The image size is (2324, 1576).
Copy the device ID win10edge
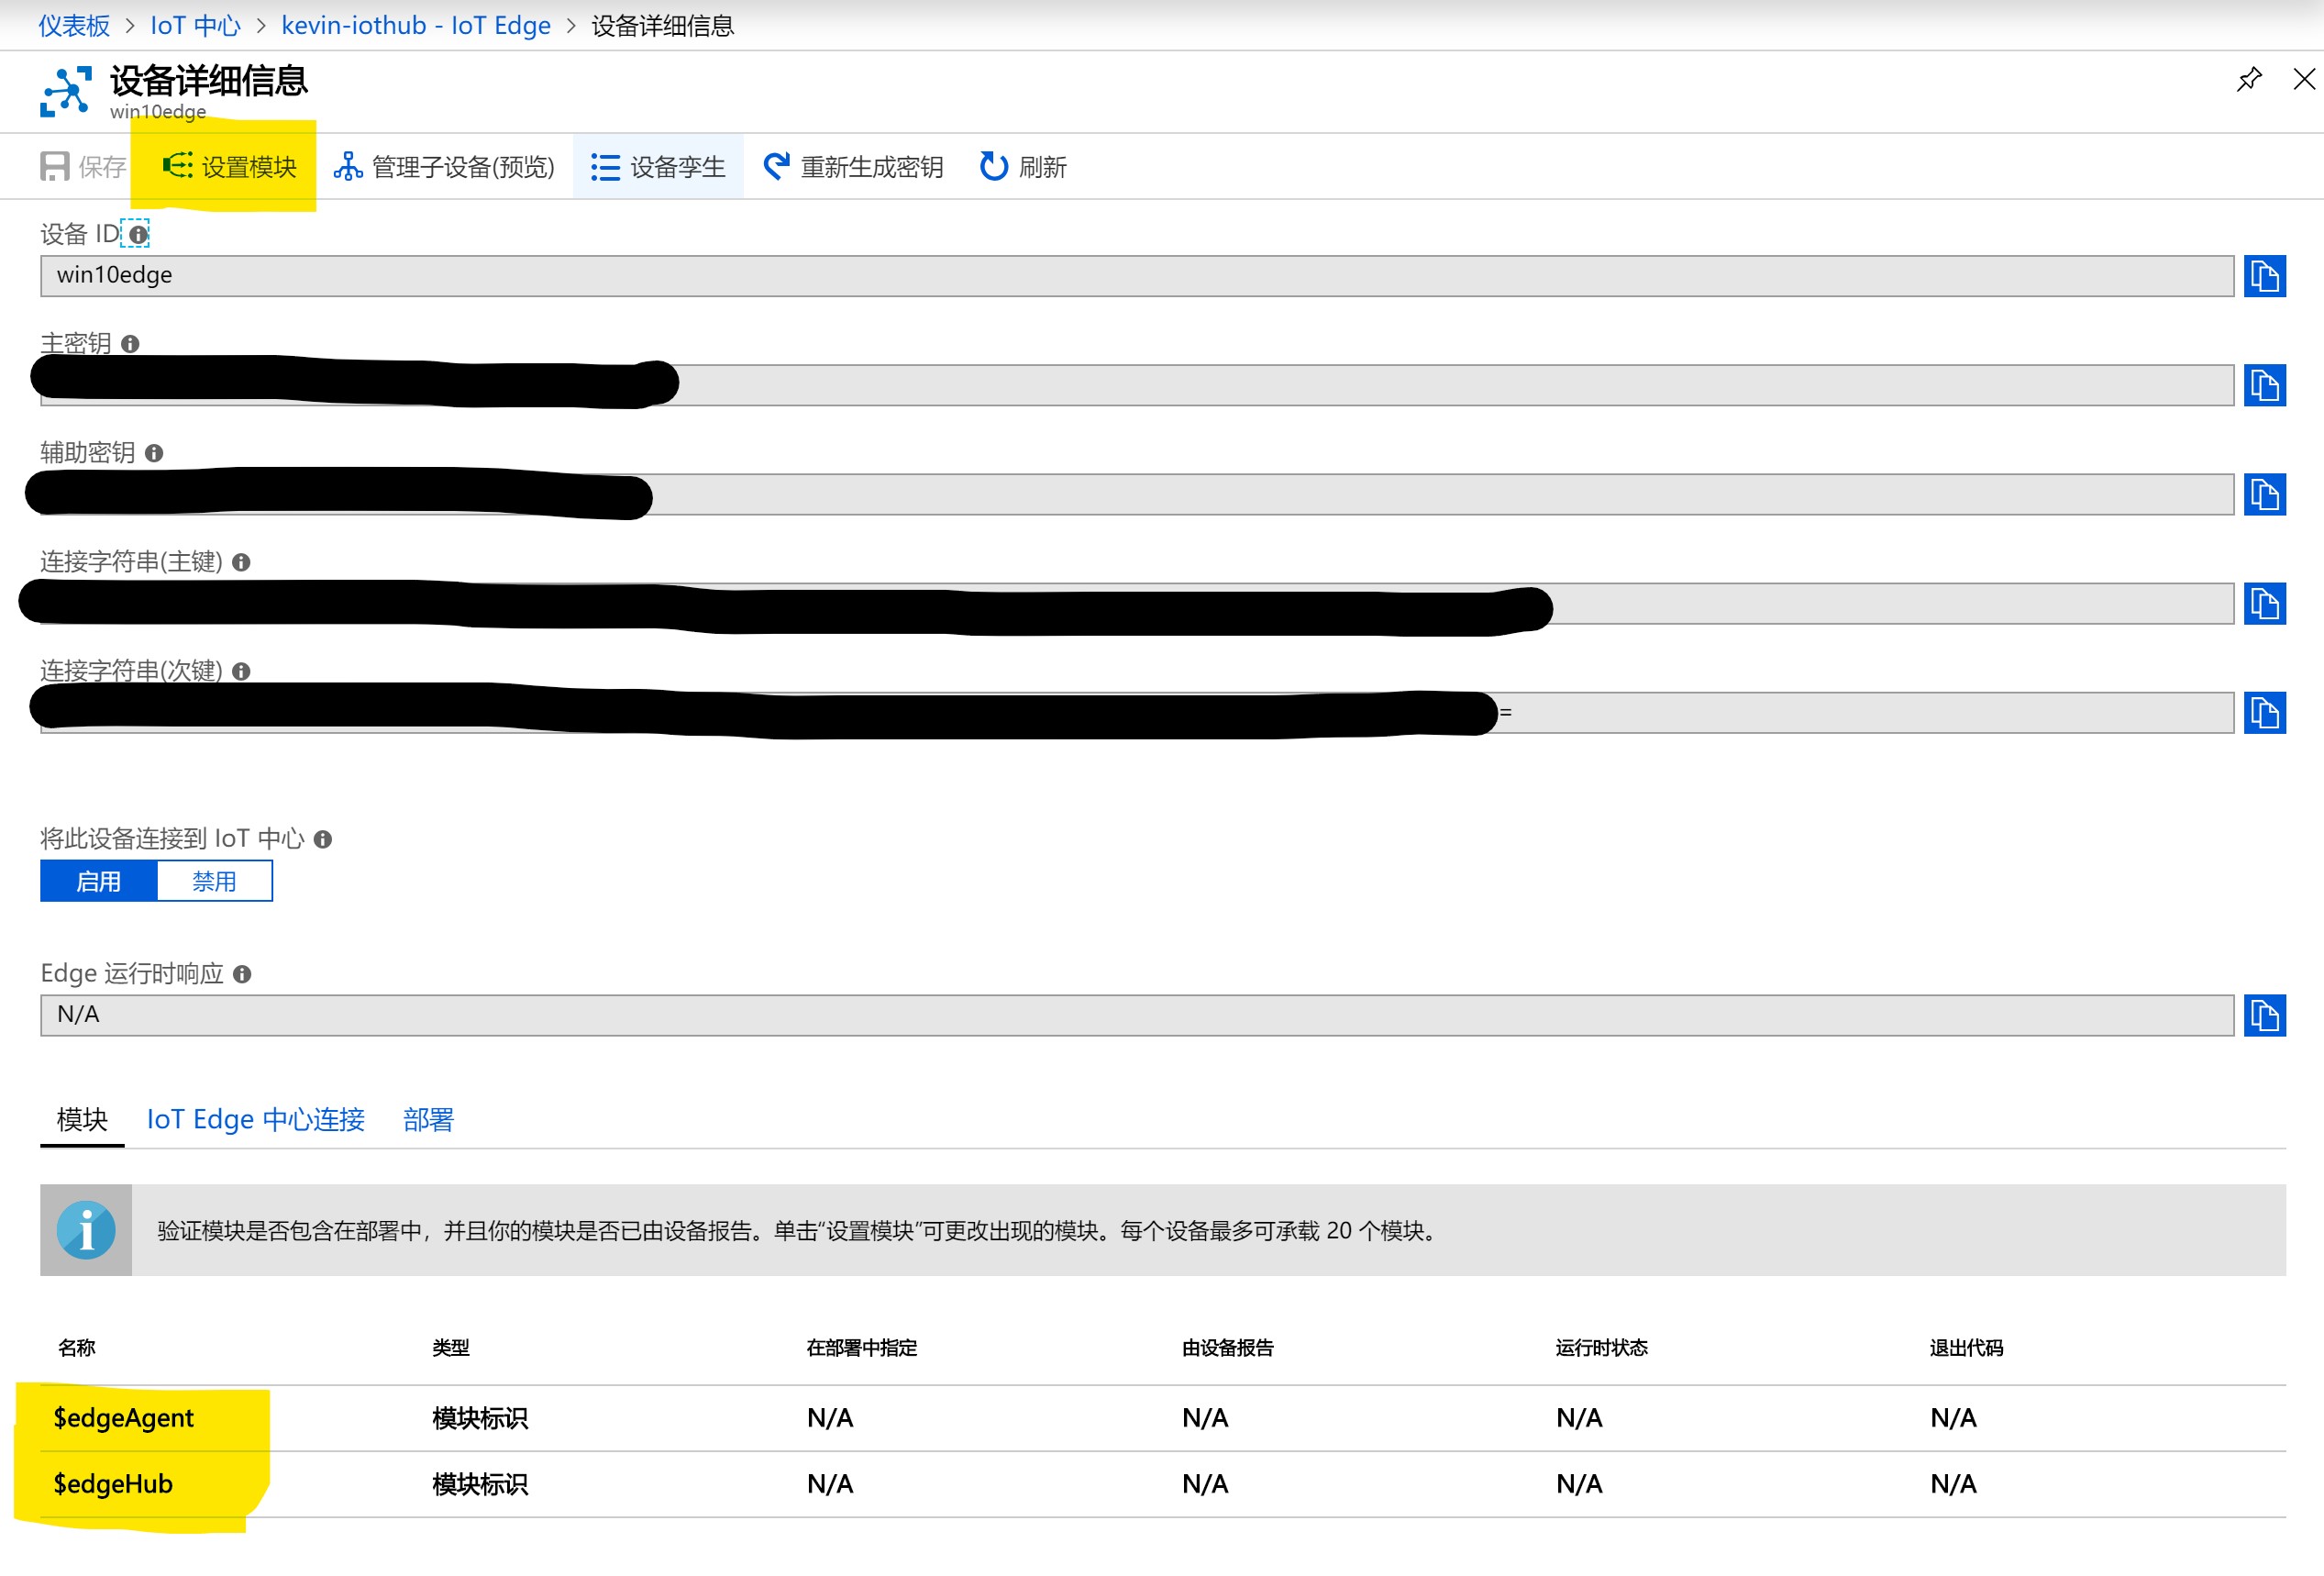(2265, 276)
